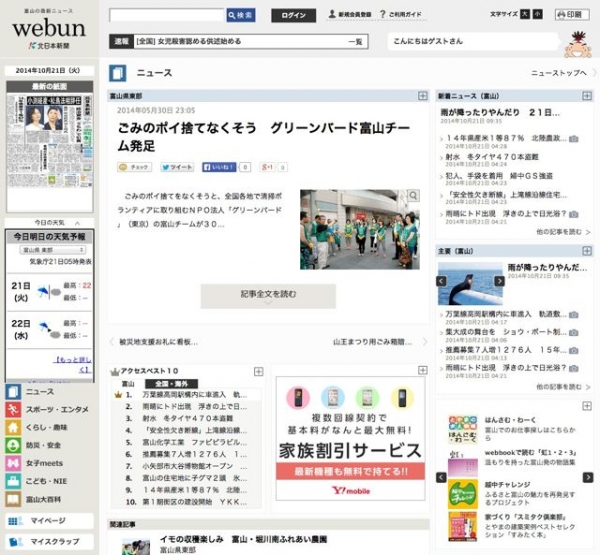Click the blue 検索 search button

click(x=241, y=15)
